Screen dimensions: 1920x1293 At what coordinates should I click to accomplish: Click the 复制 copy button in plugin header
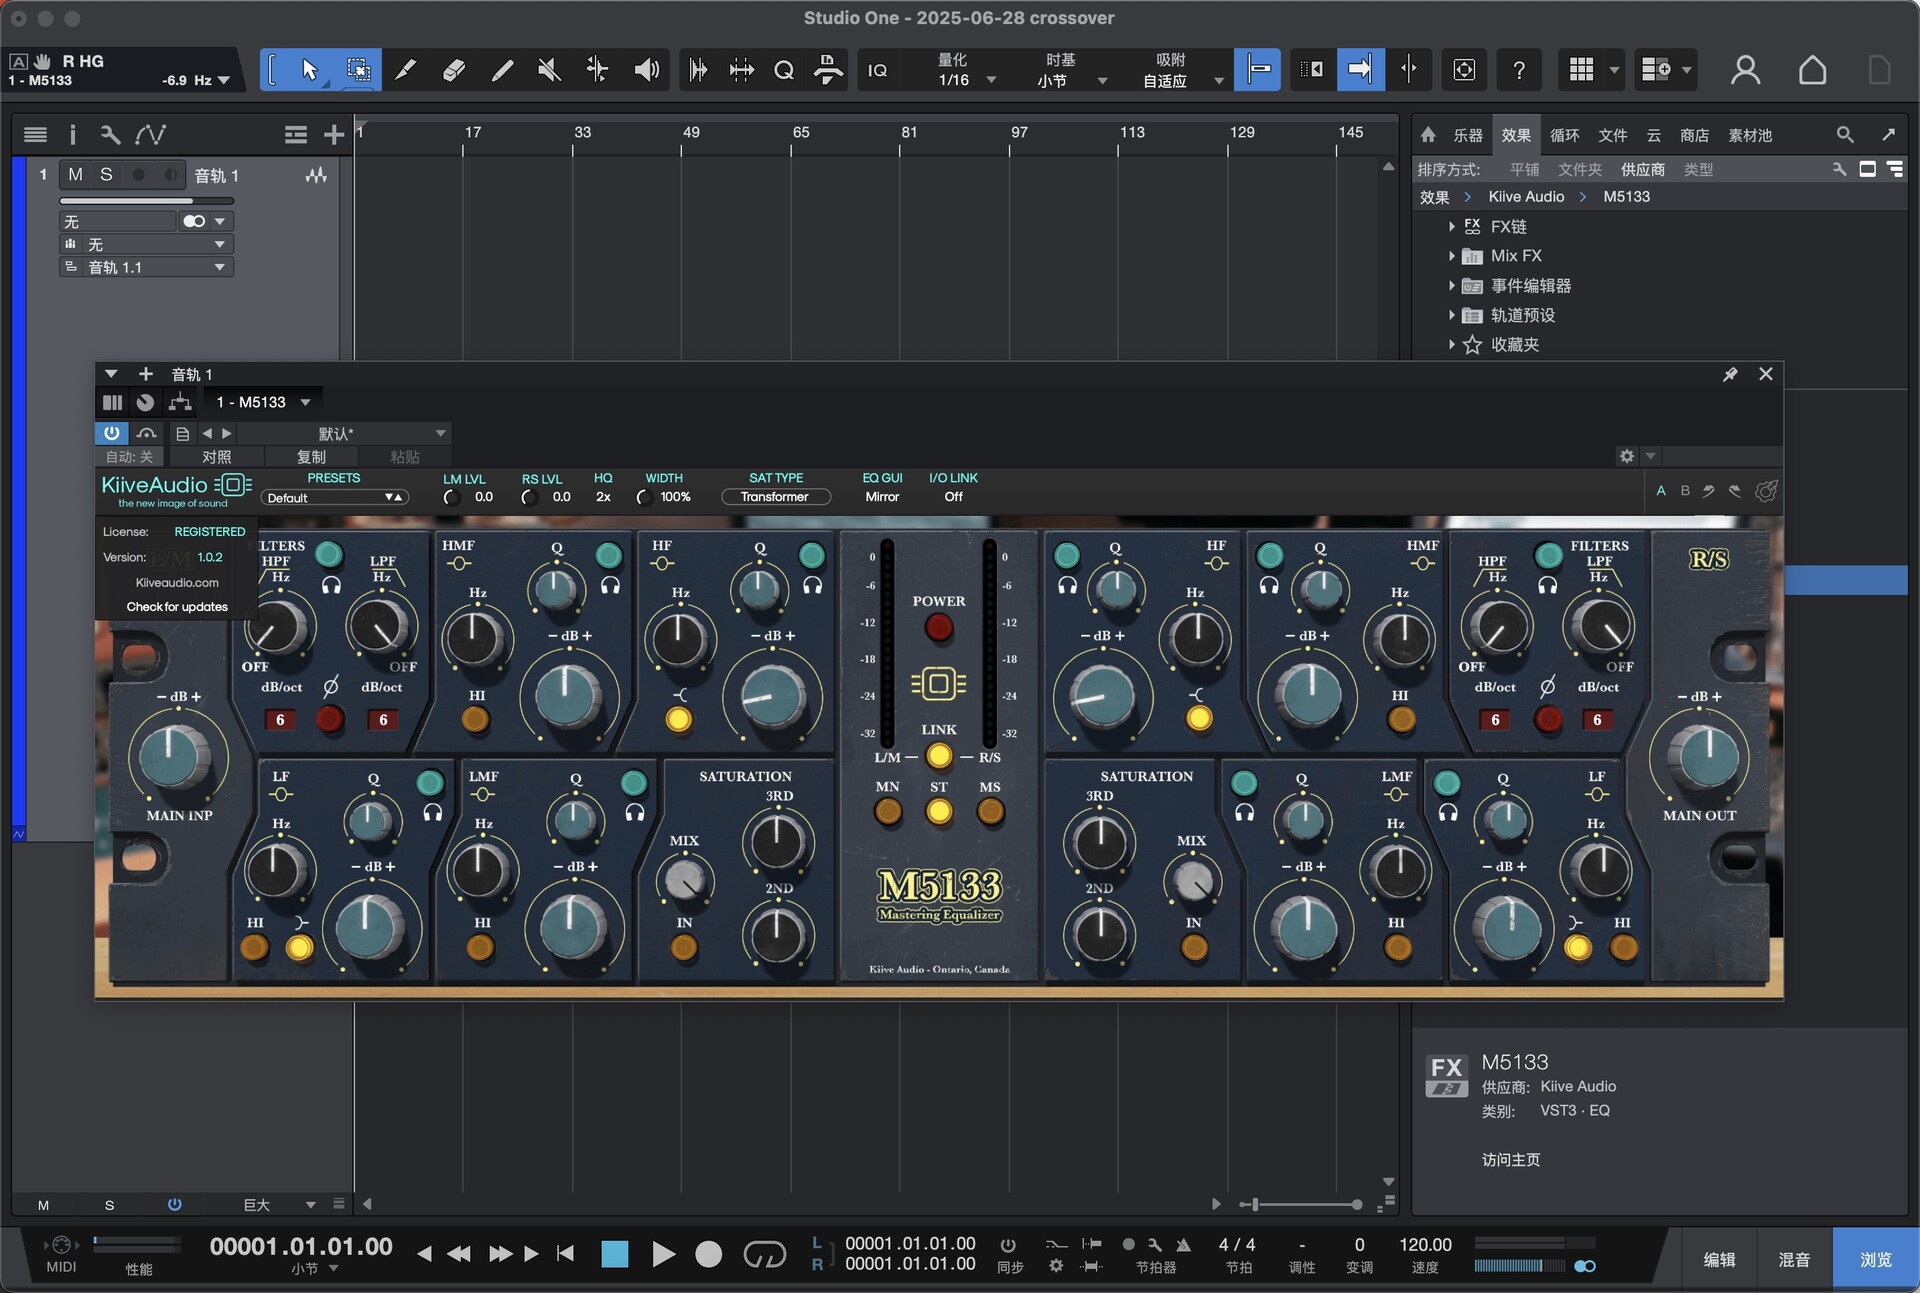[311, 457]
